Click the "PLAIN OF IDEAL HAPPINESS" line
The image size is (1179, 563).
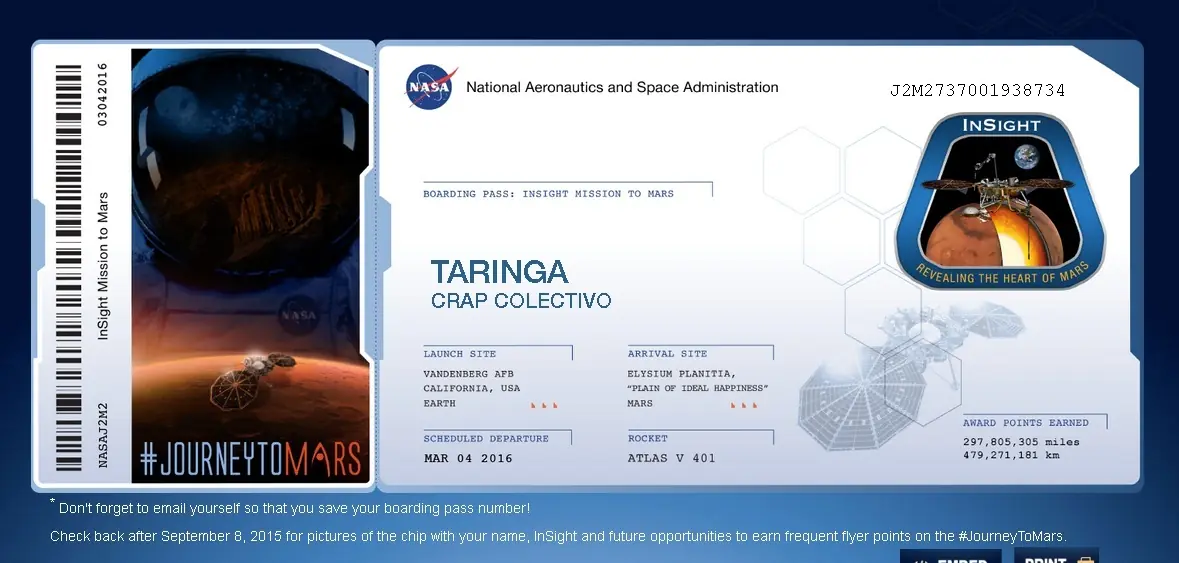(698, 389)
